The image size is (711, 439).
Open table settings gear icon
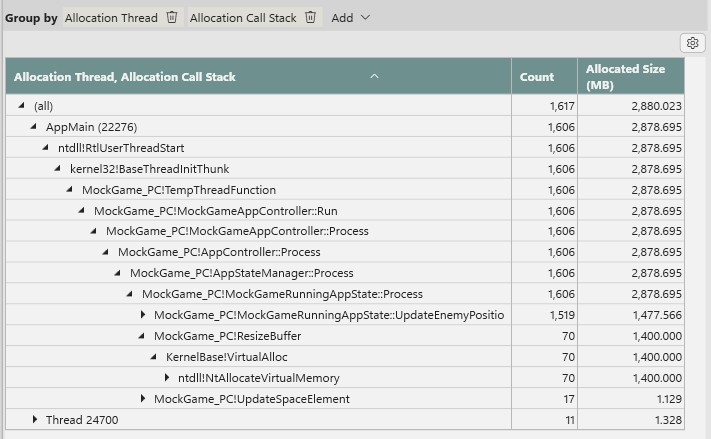[692, 43]
